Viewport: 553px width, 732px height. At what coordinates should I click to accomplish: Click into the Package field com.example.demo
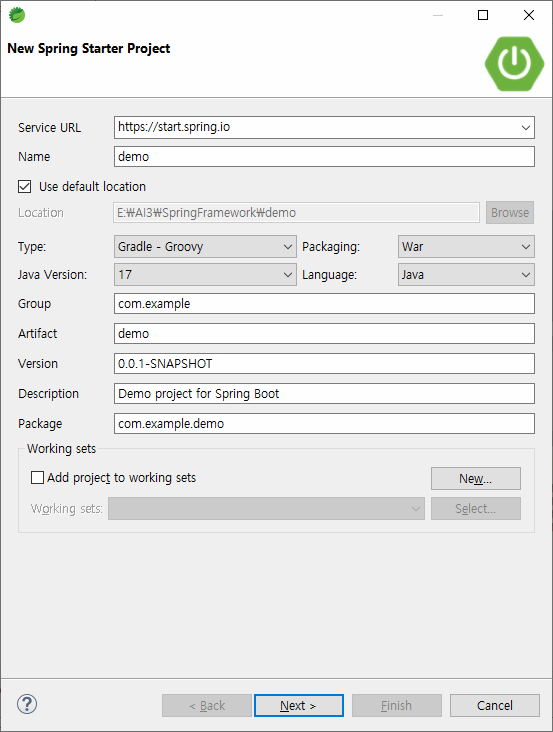pos(324,423)
